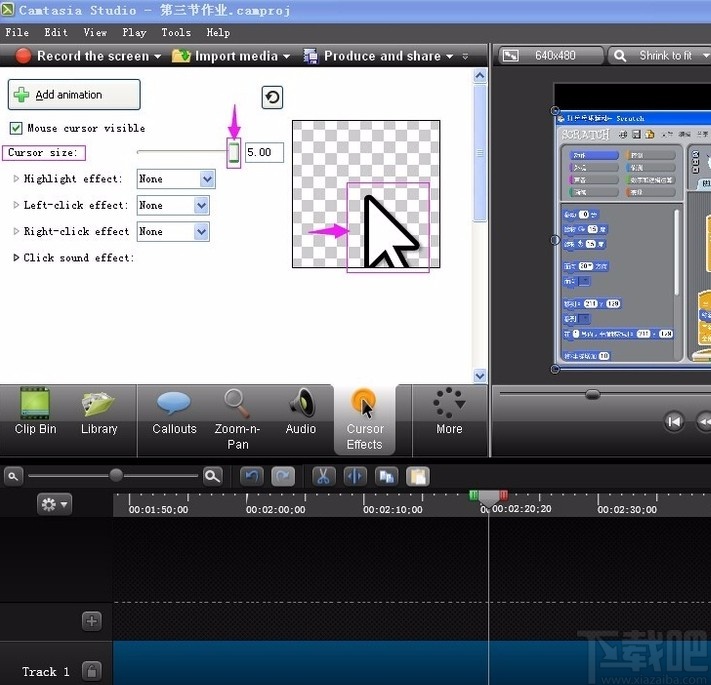
Task: Click the rewind playback button
Action: pyautogui.click(x=704, y=422)
